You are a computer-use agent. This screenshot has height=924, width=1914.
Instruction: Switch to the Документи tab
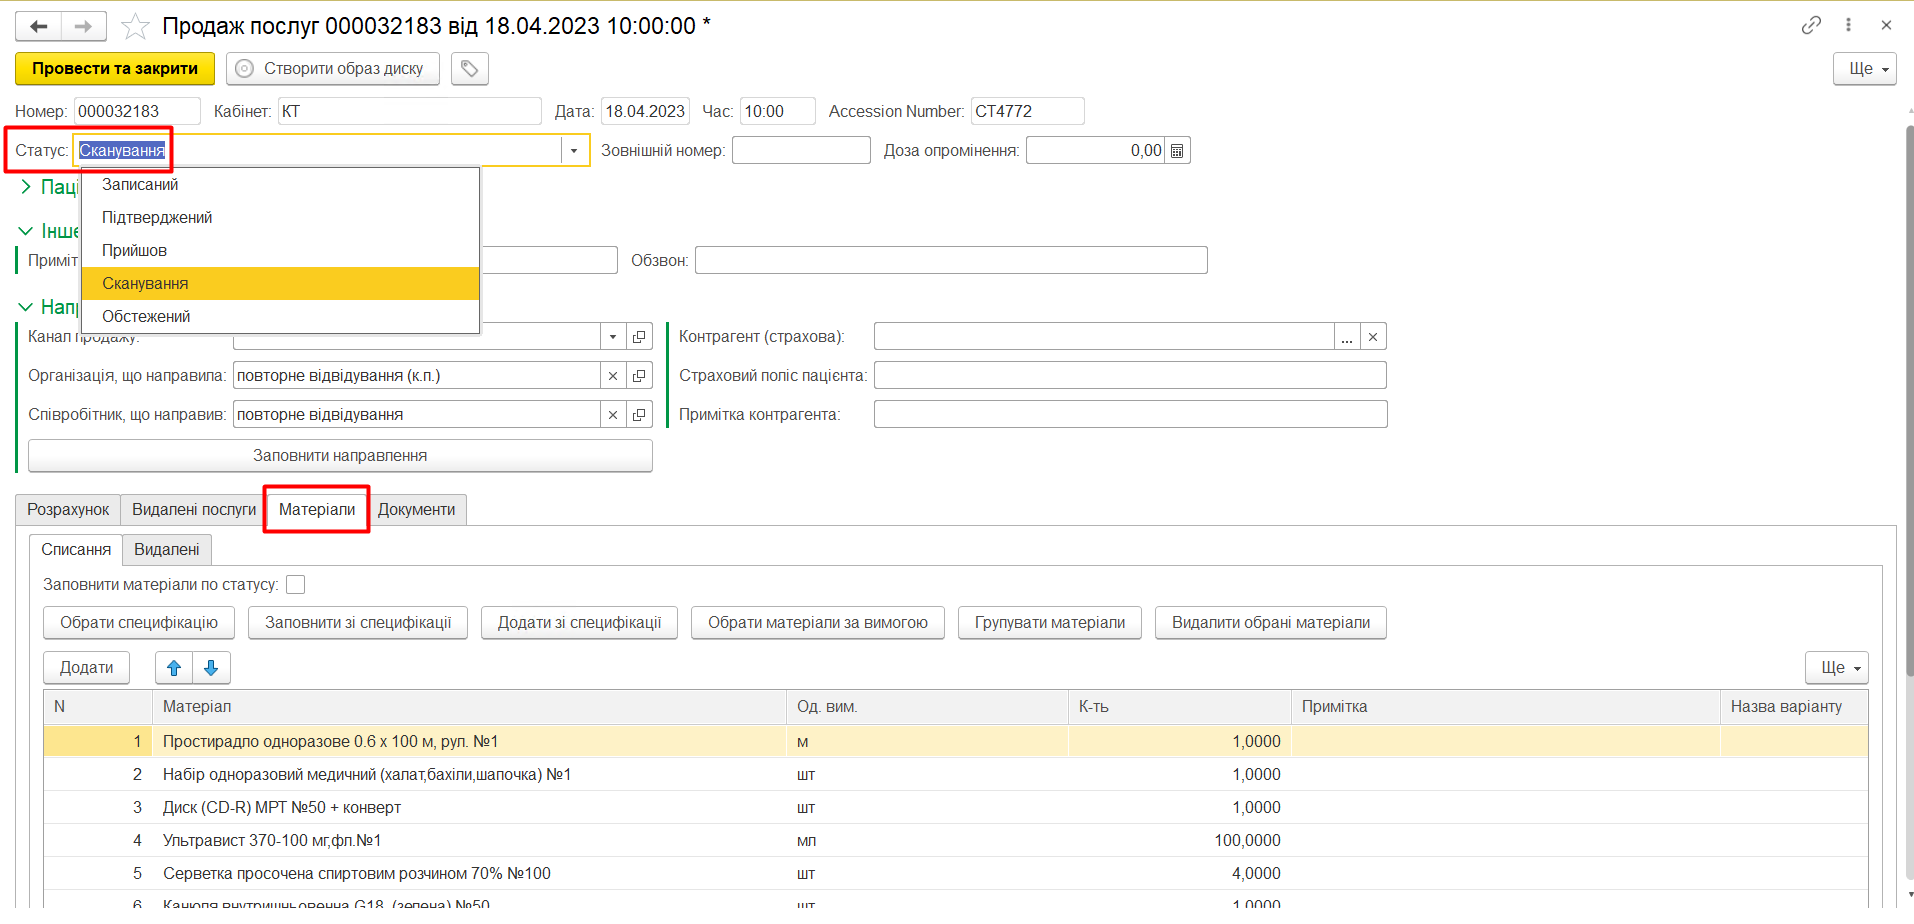(416, 510)
